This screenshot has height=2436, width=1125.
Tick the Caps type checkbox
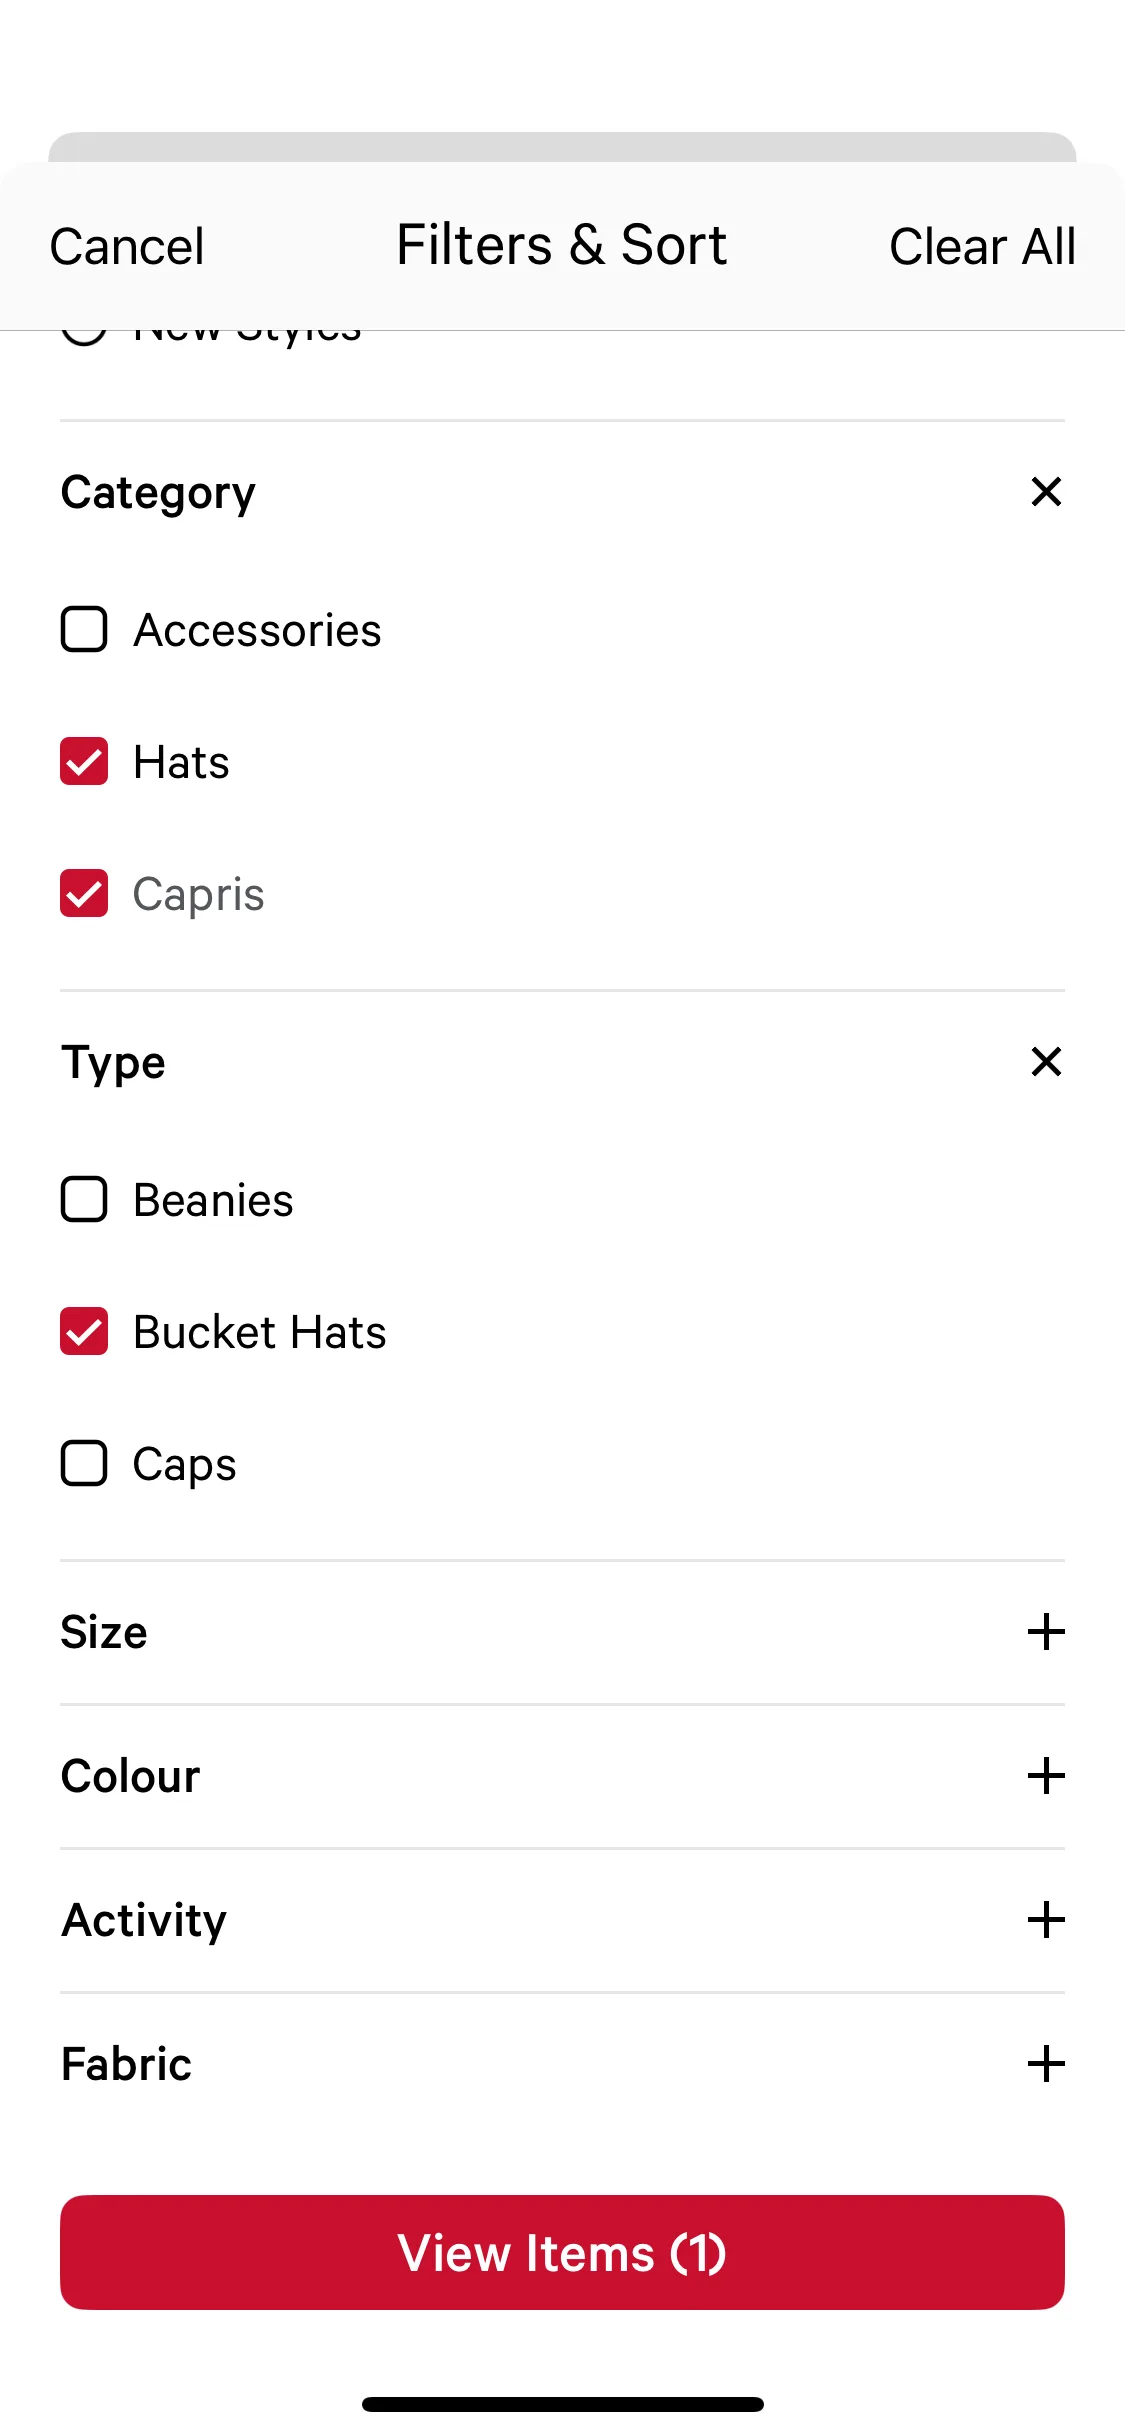click(84, 1464)
